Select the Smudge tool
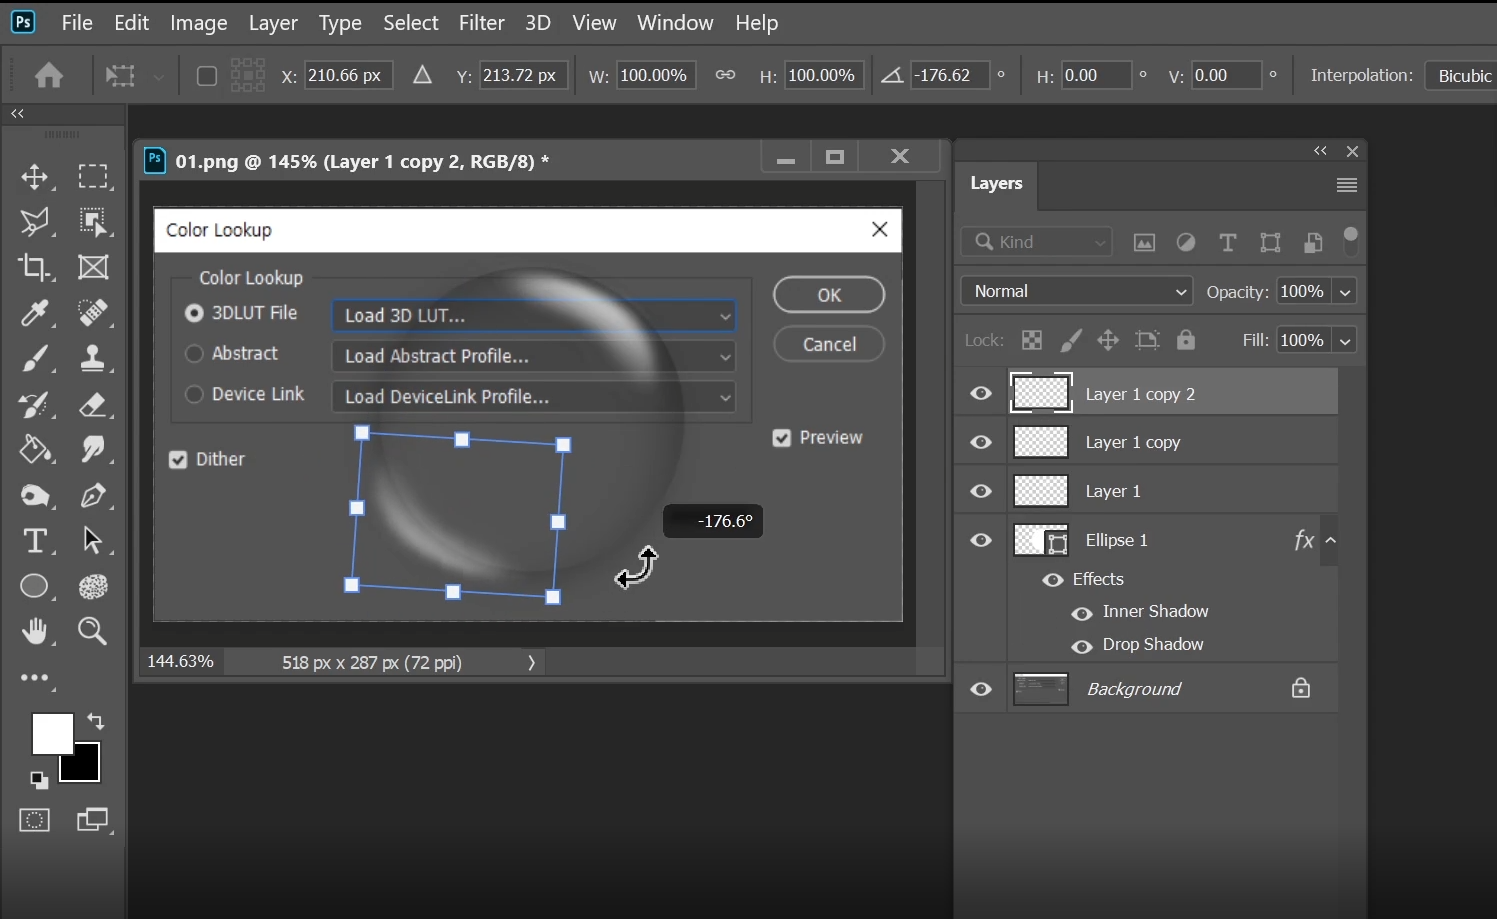The width and height of the screenshot is (1497, 919). point(93,449)
